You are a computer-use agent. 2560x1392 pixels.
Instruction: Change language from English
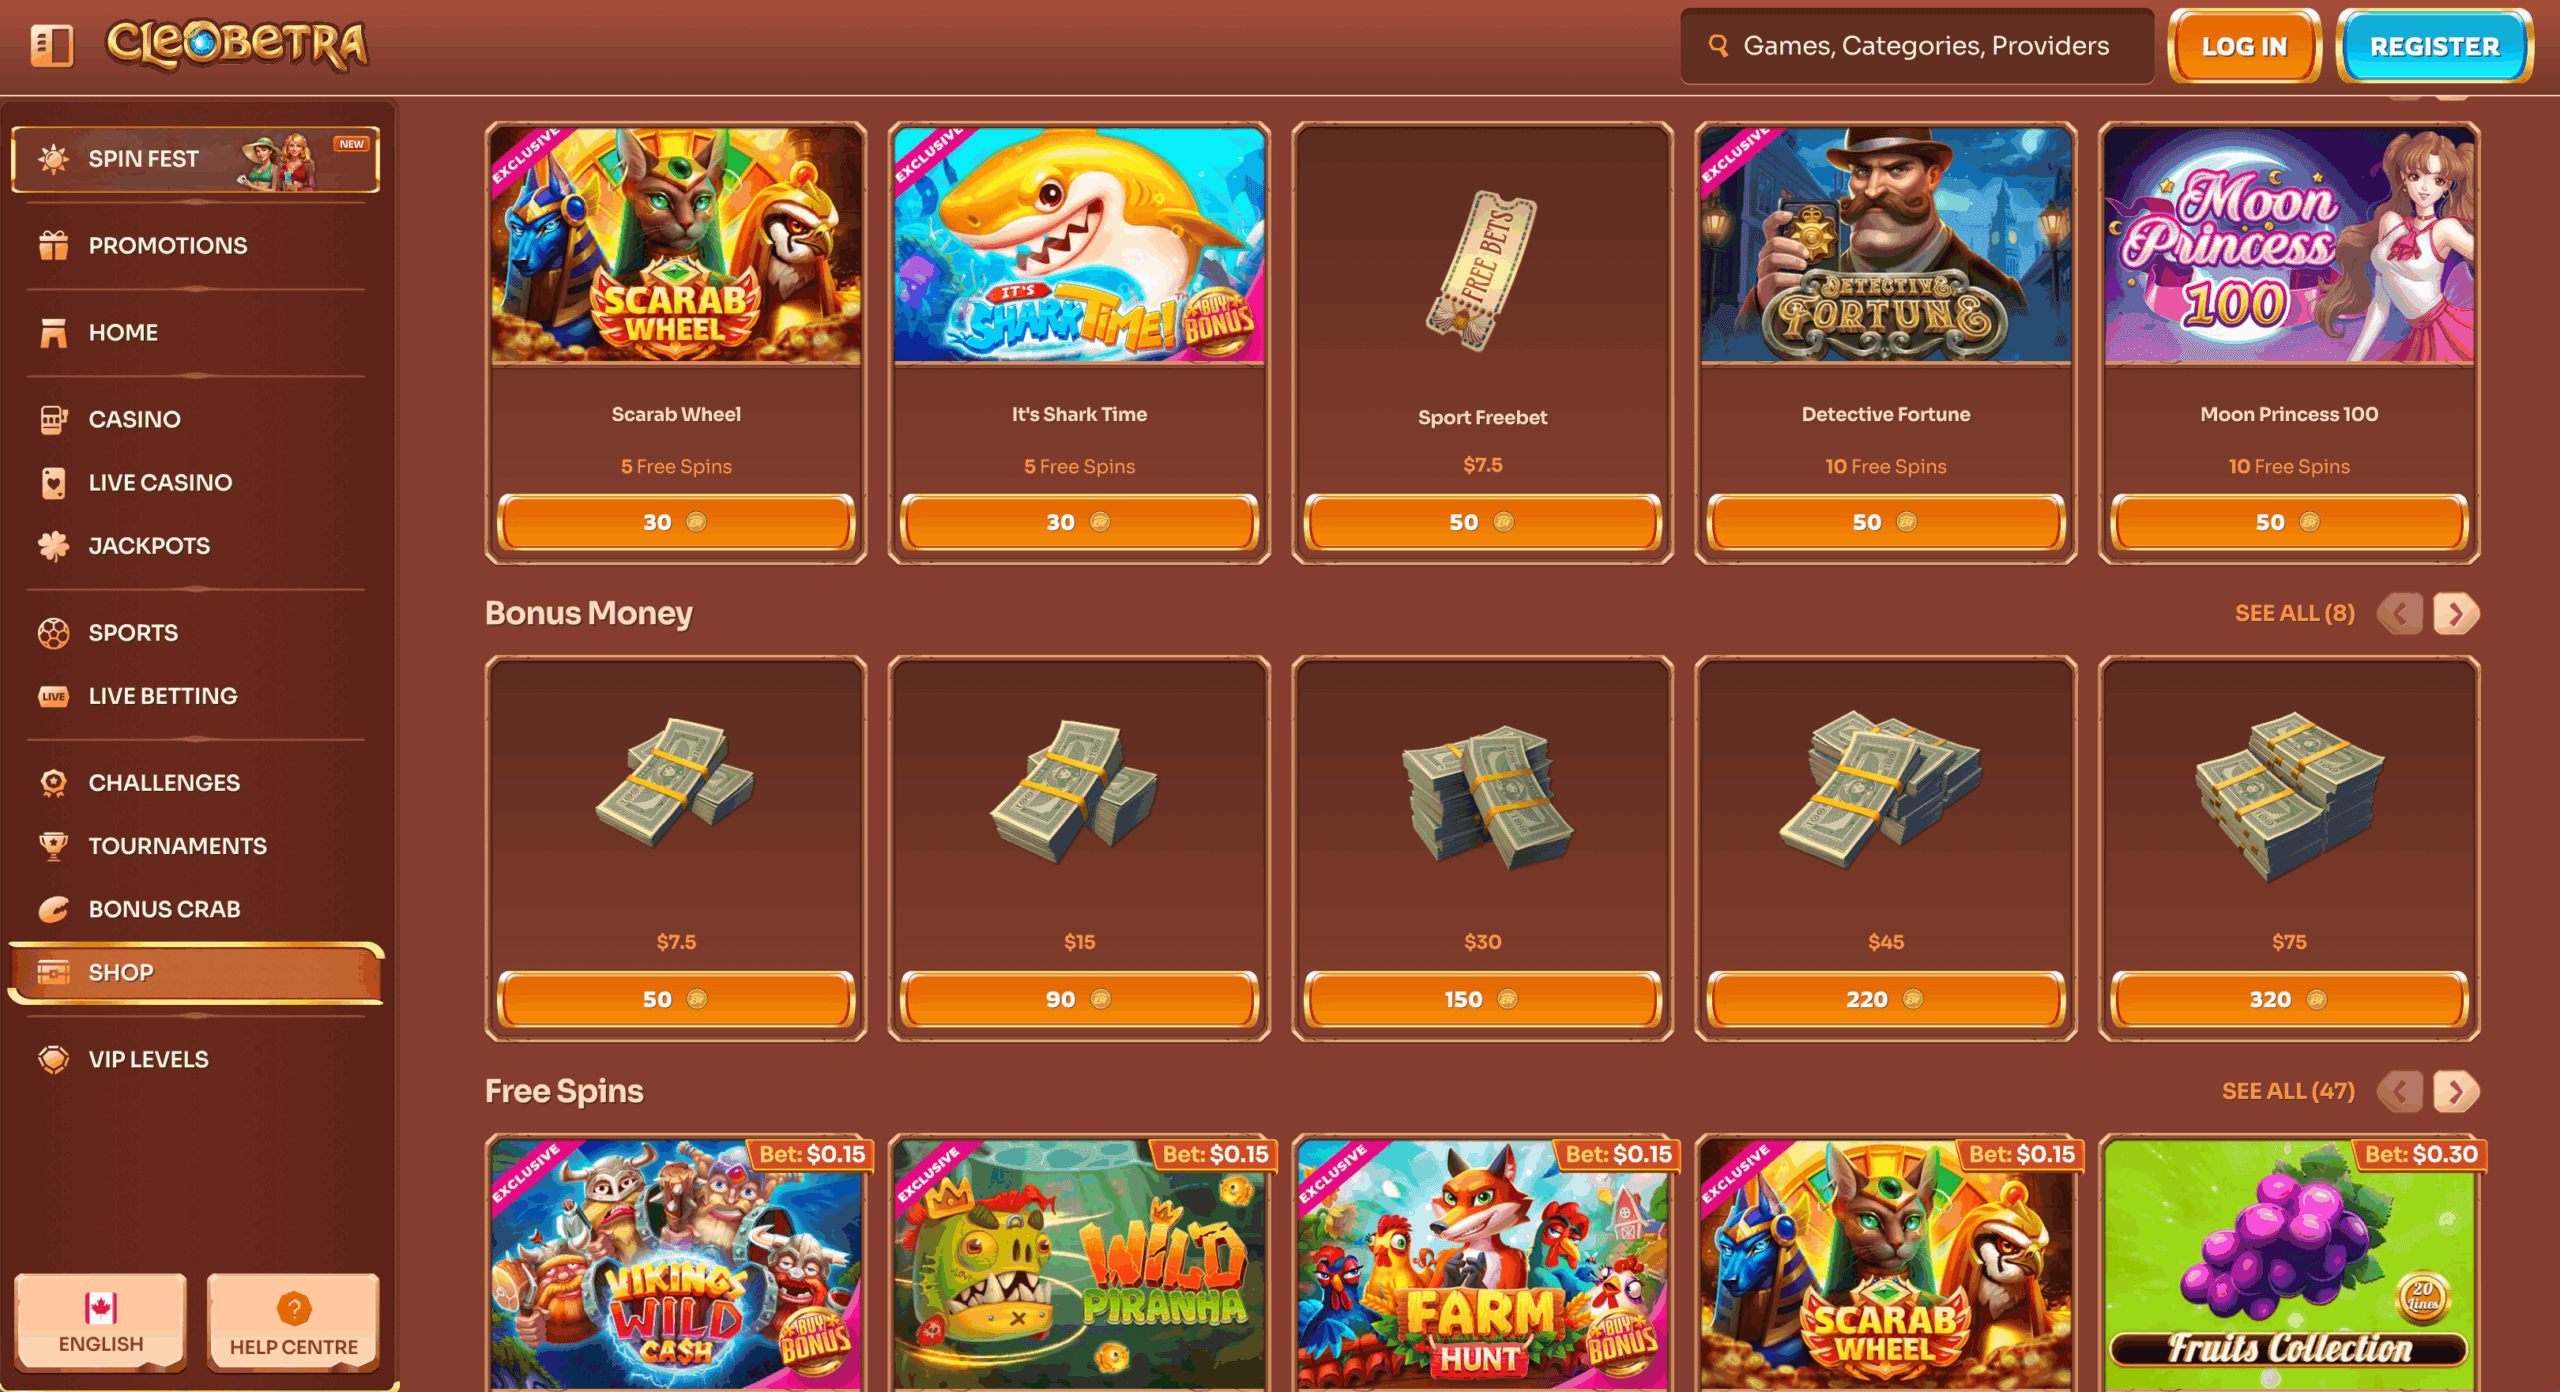(101, 1323)
